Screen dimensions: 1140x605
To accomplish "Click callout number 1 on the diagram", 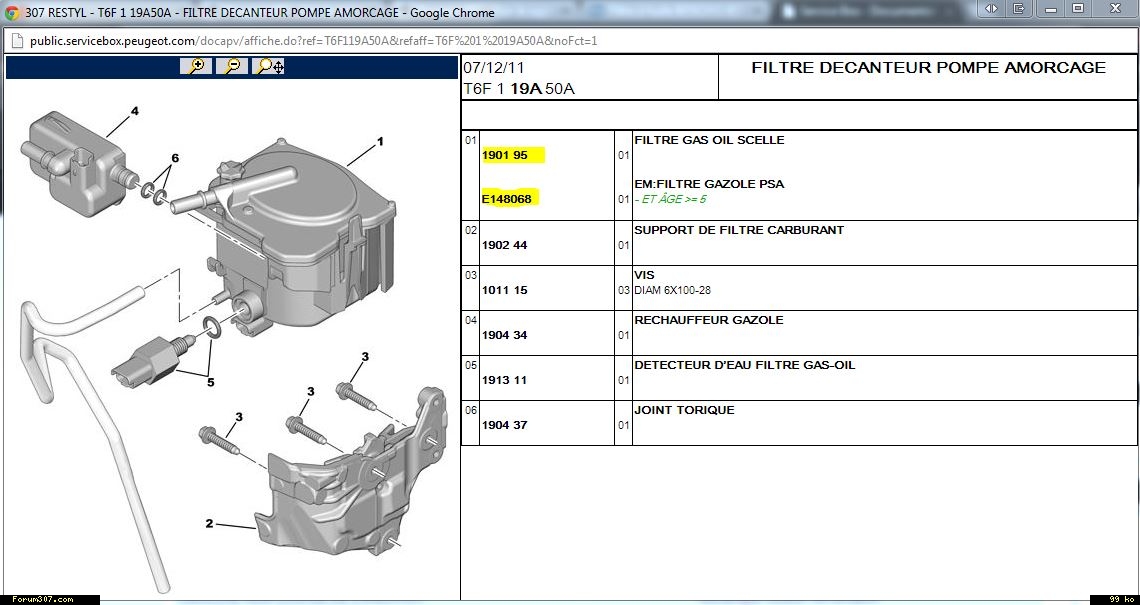I will pyautogui.click(x=380, y=143).
